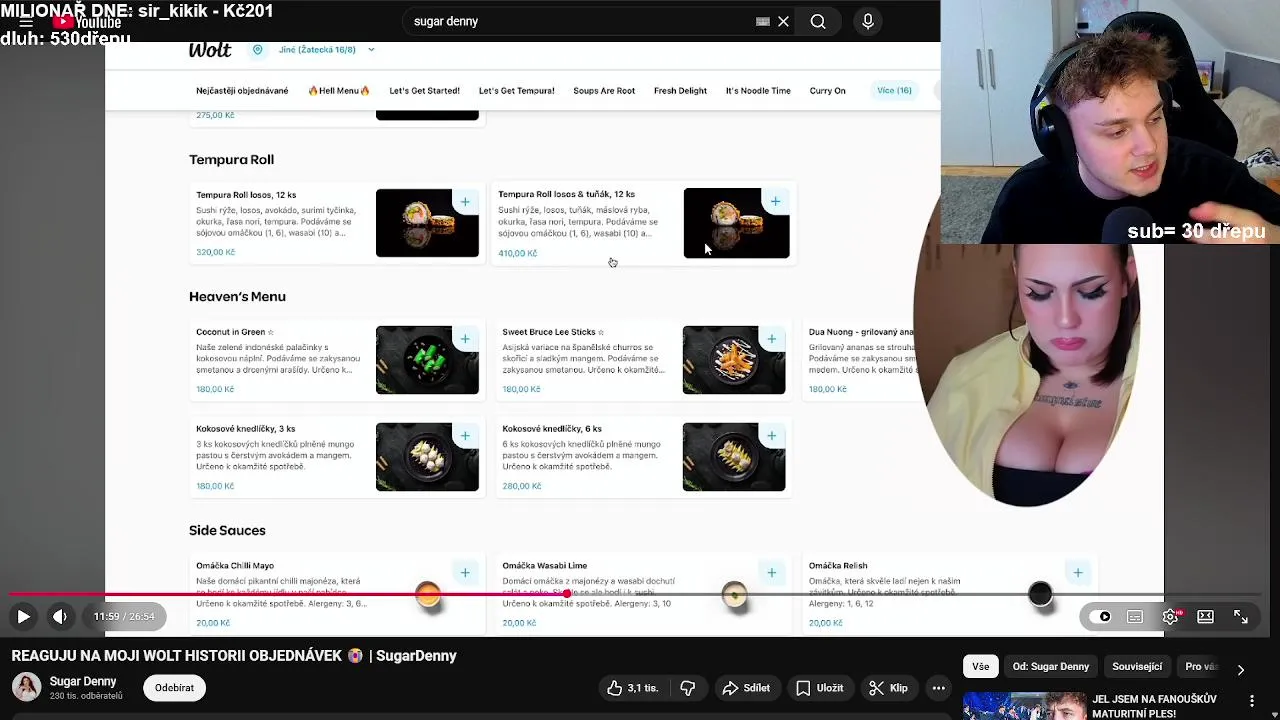
Task: Select the 'Vše' filter chip
Action: (x=980, y=667)
